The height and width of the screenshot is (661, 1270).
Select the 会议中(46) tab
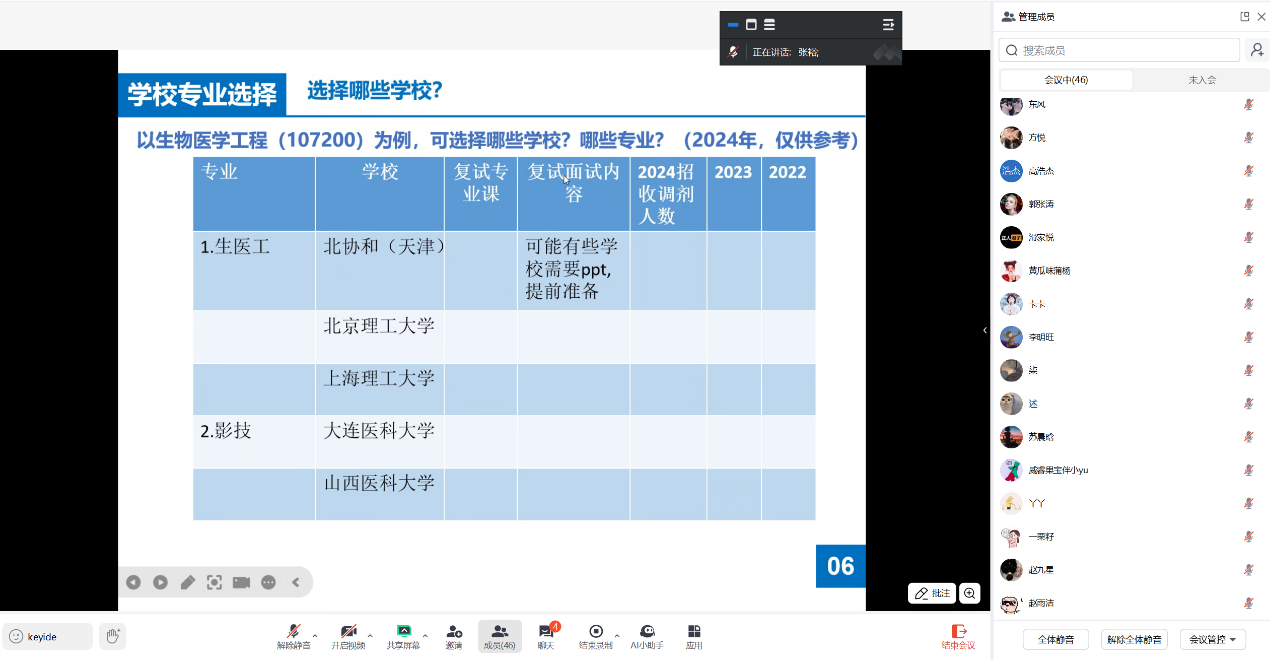pos(1066,80)
